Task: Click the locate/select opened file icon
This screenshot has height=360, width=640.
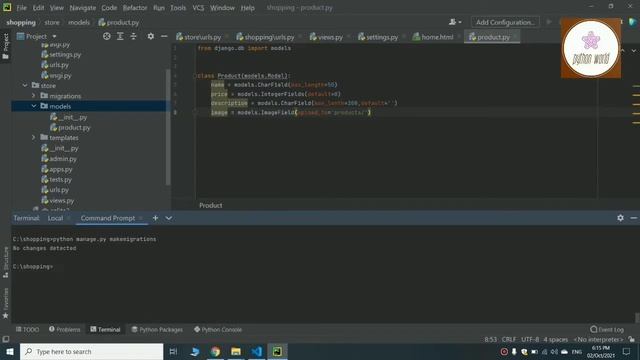Action: 107,36
